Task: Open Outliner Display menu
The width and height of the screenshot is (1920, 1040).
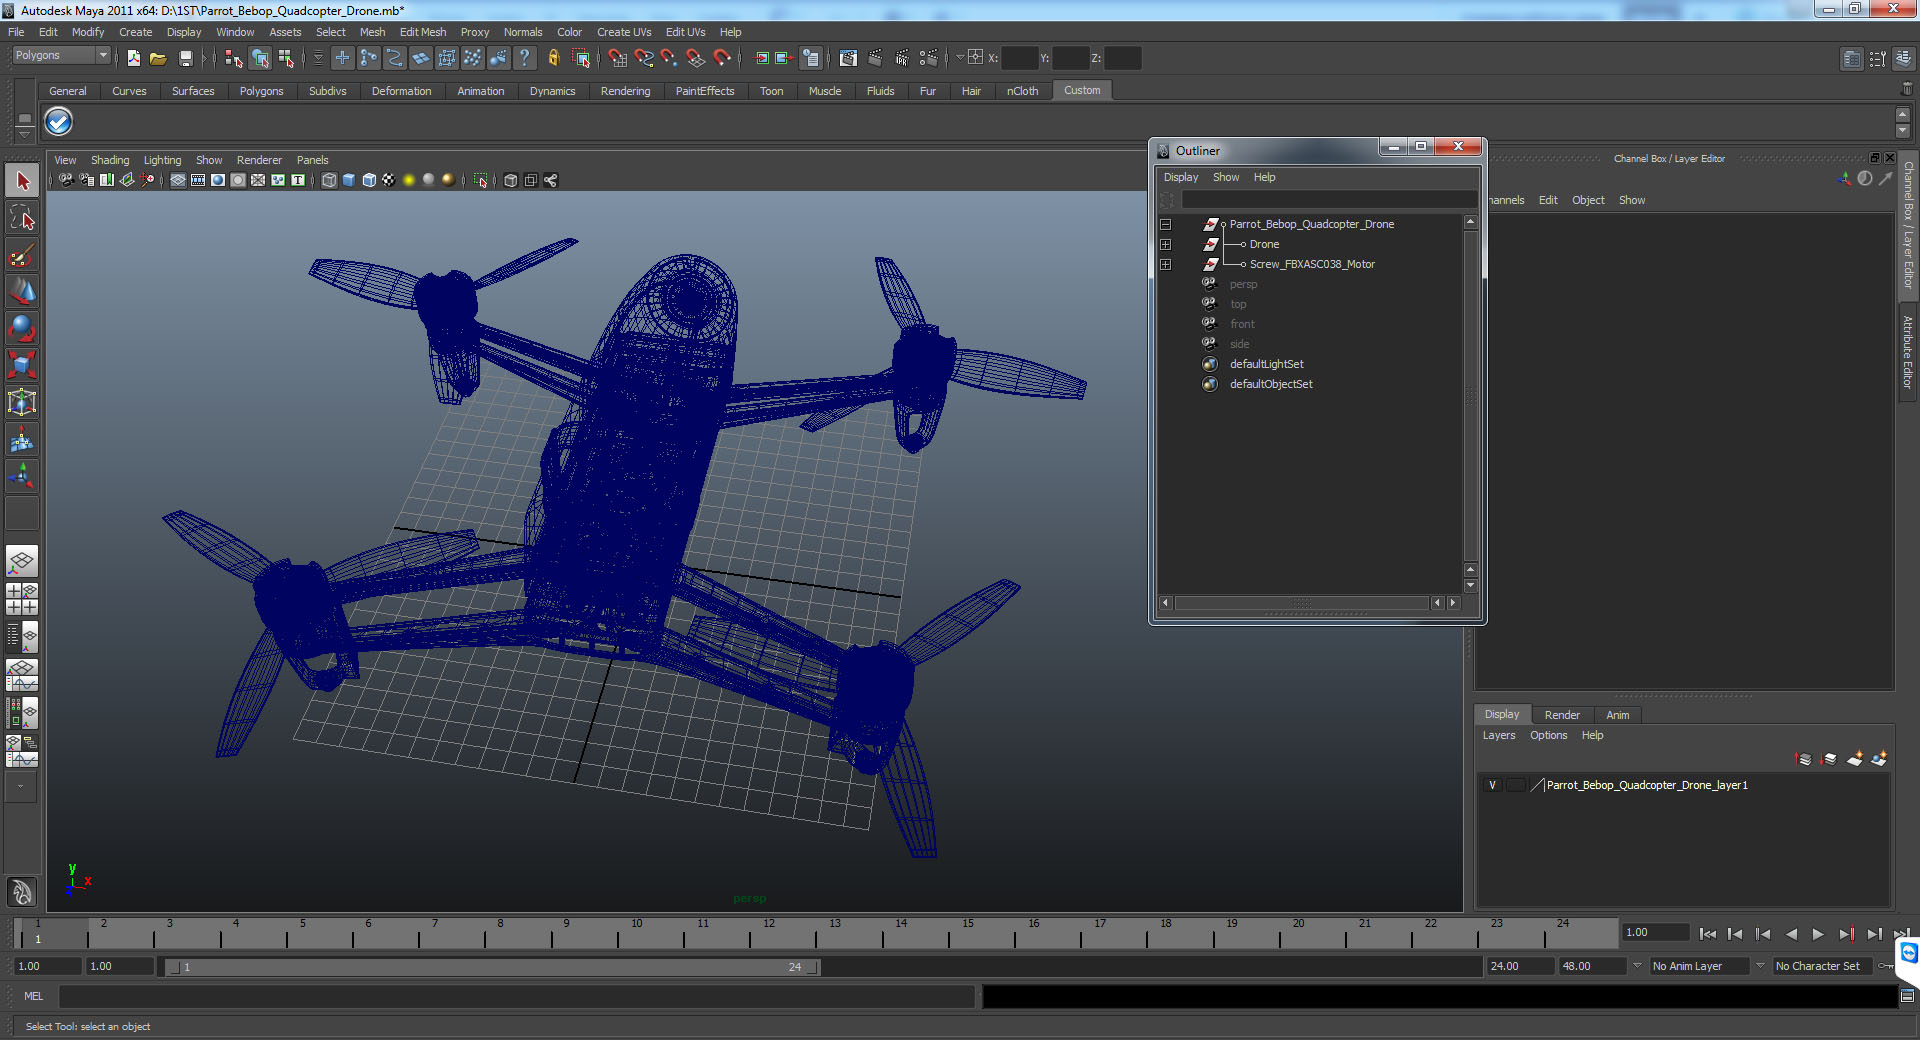Action: (1181, 177)
